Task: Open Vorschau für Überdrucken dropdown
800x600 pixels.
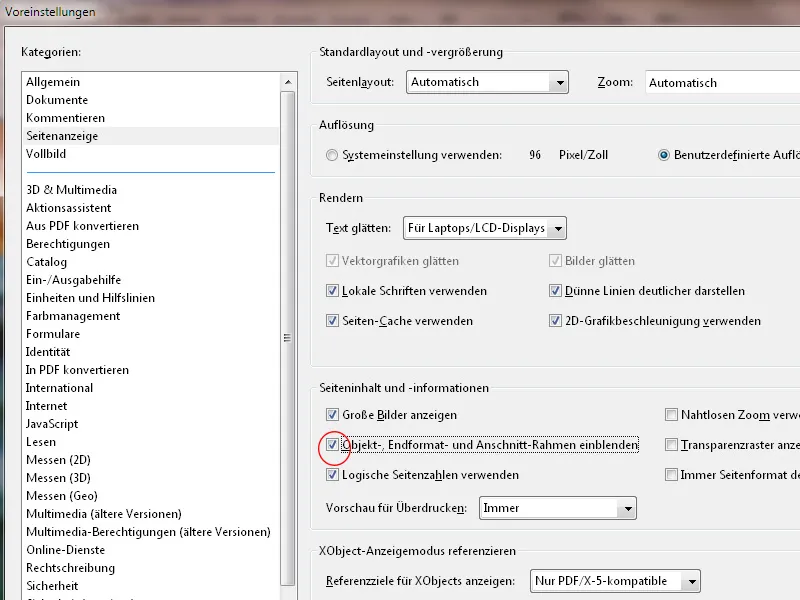Action: 558,508
